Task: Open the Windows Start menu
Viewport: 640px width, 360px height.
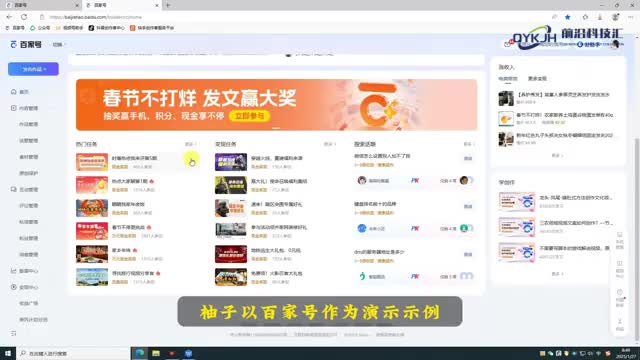Action: click(8, 353)
